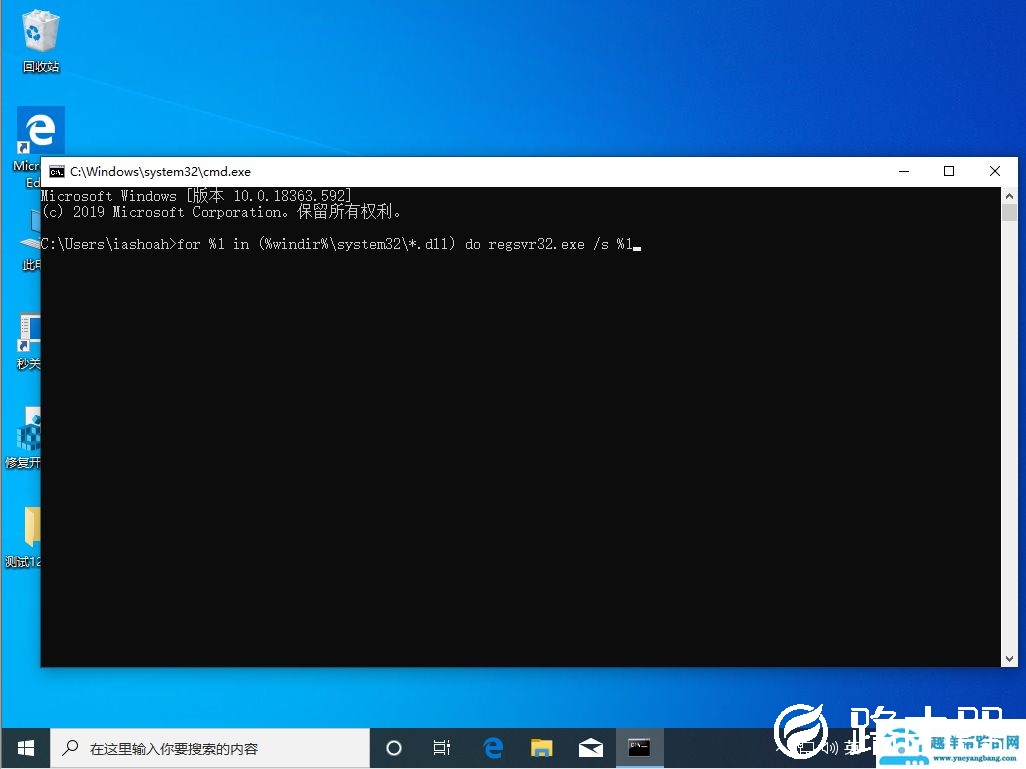
Task: Click the taskbar search input field
Action: tap(210, 747)
